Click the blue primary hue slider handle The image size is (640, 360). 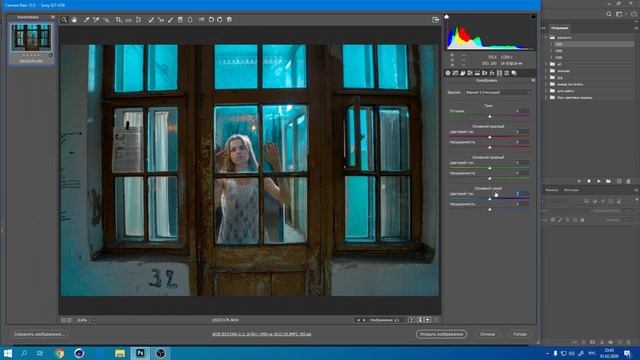[490, 199]
